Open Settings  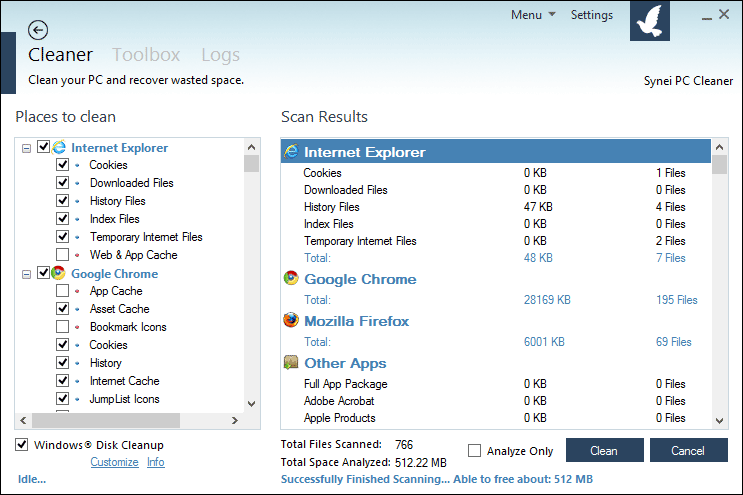click(x=591, y=15)
